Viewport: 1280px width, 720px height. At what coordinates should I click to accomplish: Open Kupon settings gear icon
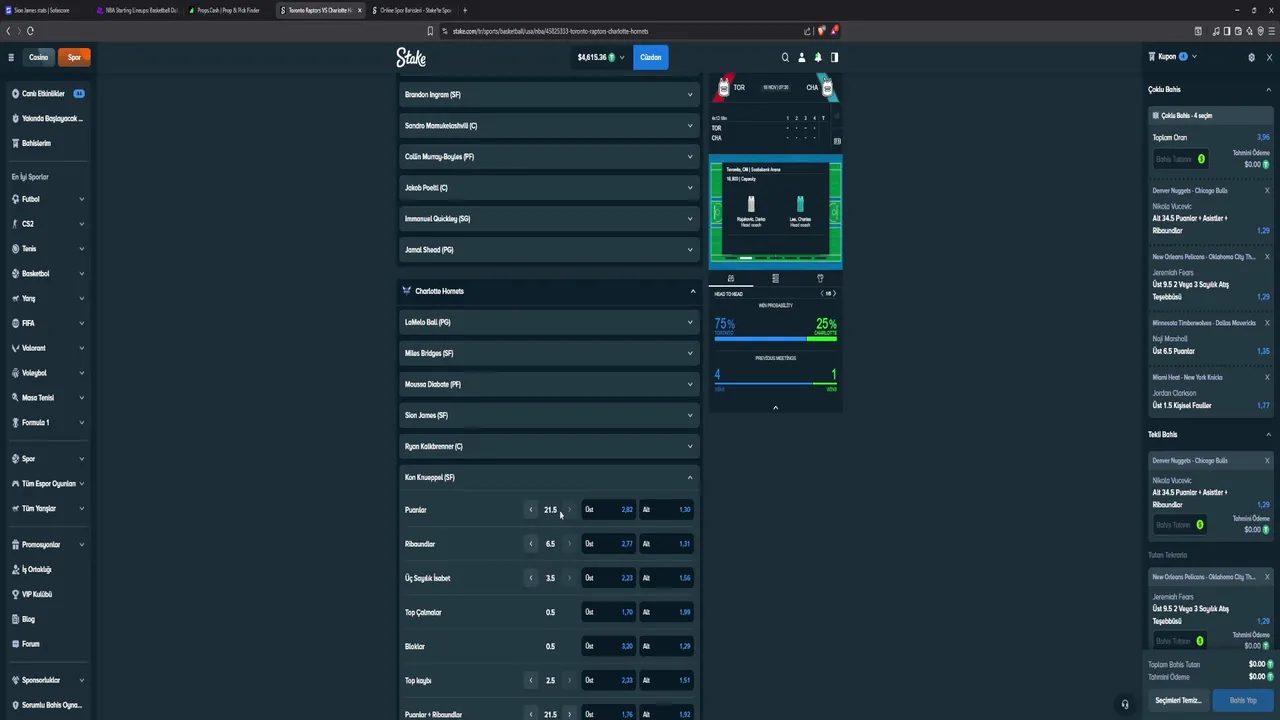pyautogui.click(x=1251, y=57)
